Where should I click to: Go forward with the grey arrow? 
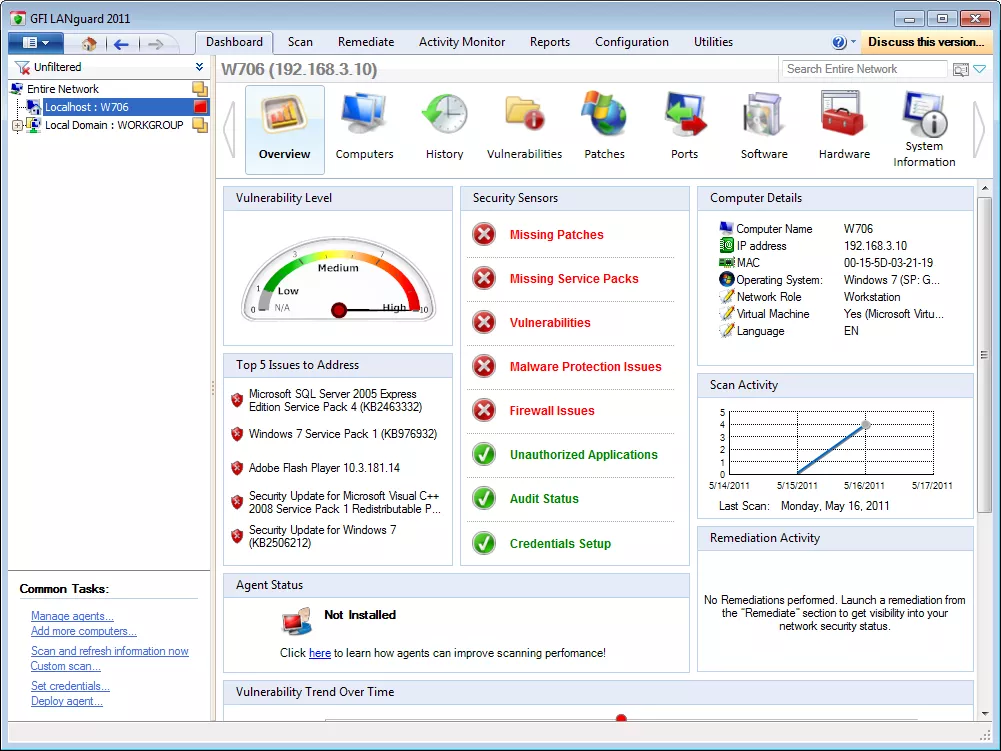click(155, 43)
